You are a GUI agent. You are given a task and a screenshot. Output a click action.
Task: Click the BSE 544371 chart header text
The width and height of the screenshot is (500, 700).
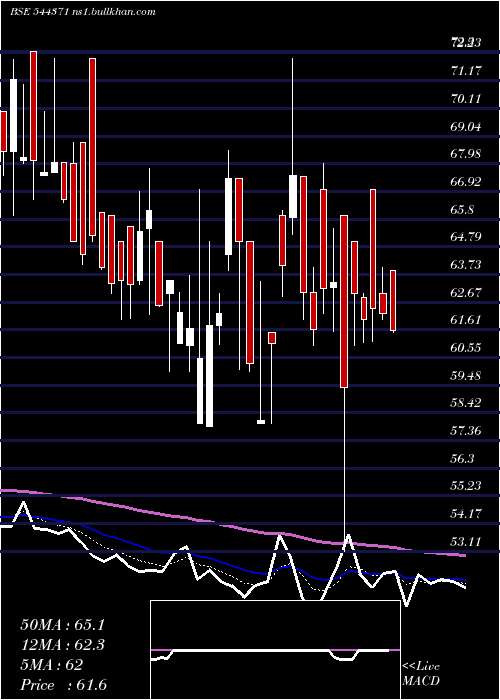[x=83, y=12]
